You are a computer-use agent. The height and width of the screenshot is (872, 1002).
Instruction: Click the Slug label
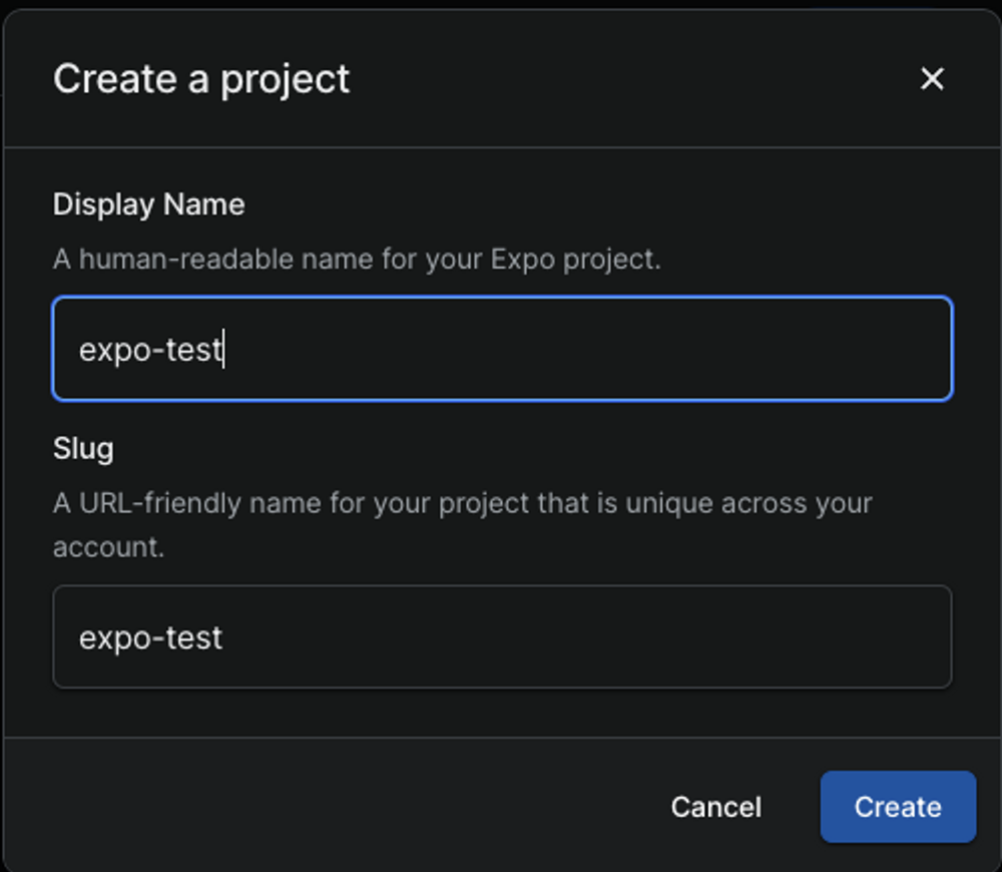point(83,449)
